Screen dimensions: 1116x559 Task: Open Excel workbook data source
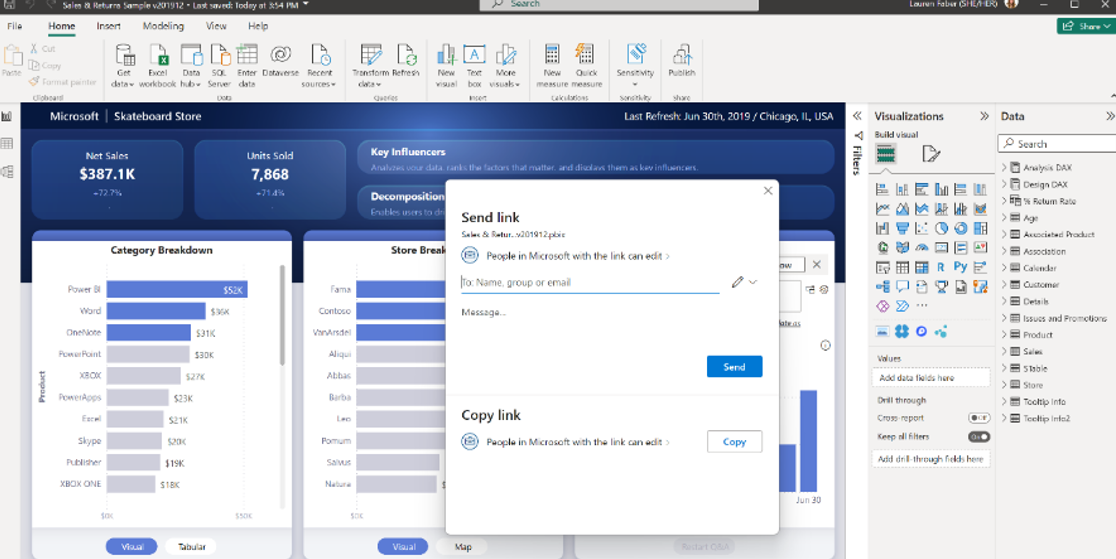point(157,66)
